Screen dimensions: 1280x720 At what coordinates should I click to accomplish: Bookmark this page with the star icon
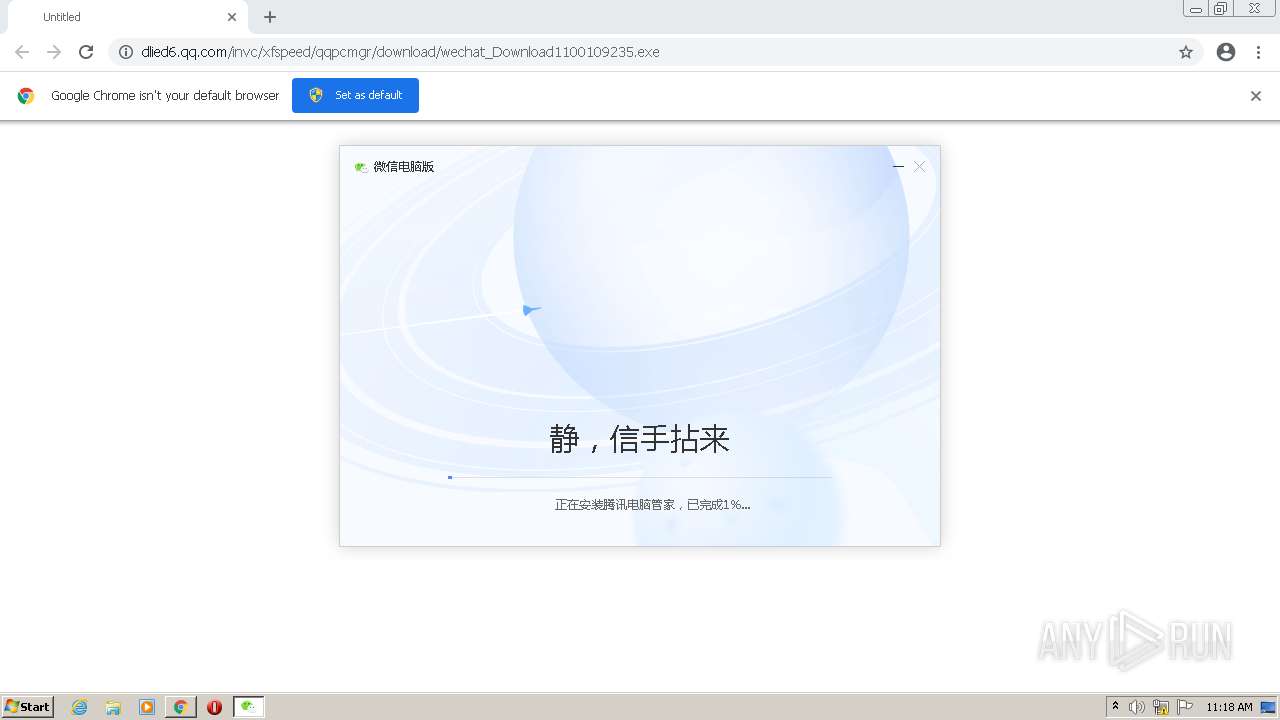pyautogui.click(x=1186, y=52)
